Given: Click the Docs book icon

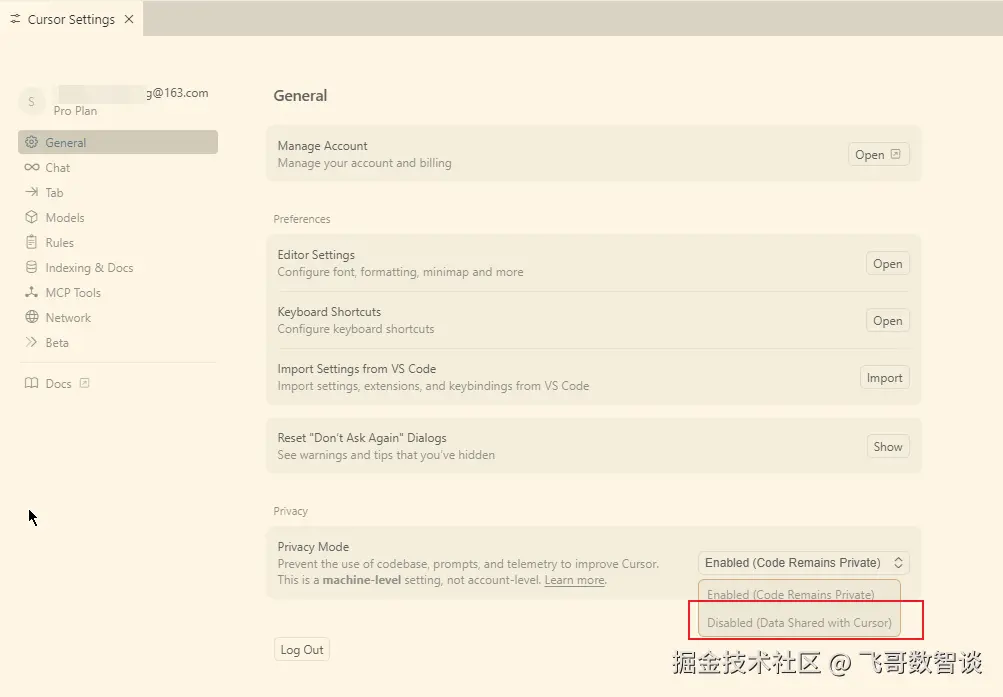Looking at the screenshot, I should (31, 383).
